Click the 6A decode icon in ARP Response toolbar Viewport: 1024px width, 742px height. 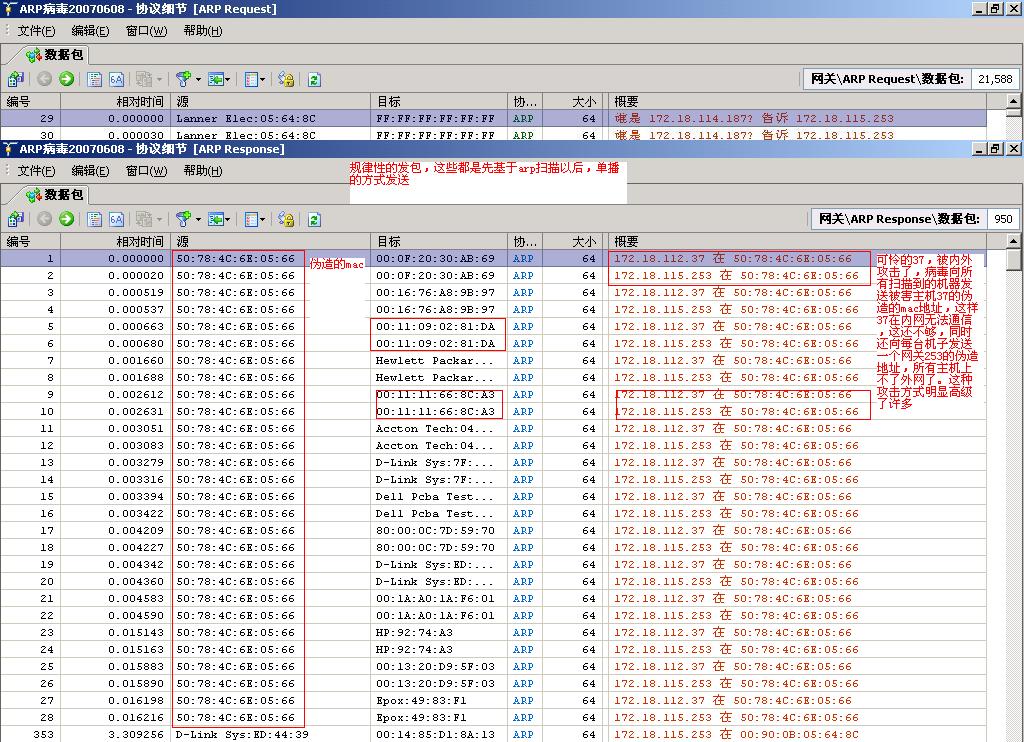(x=116, y=219)
